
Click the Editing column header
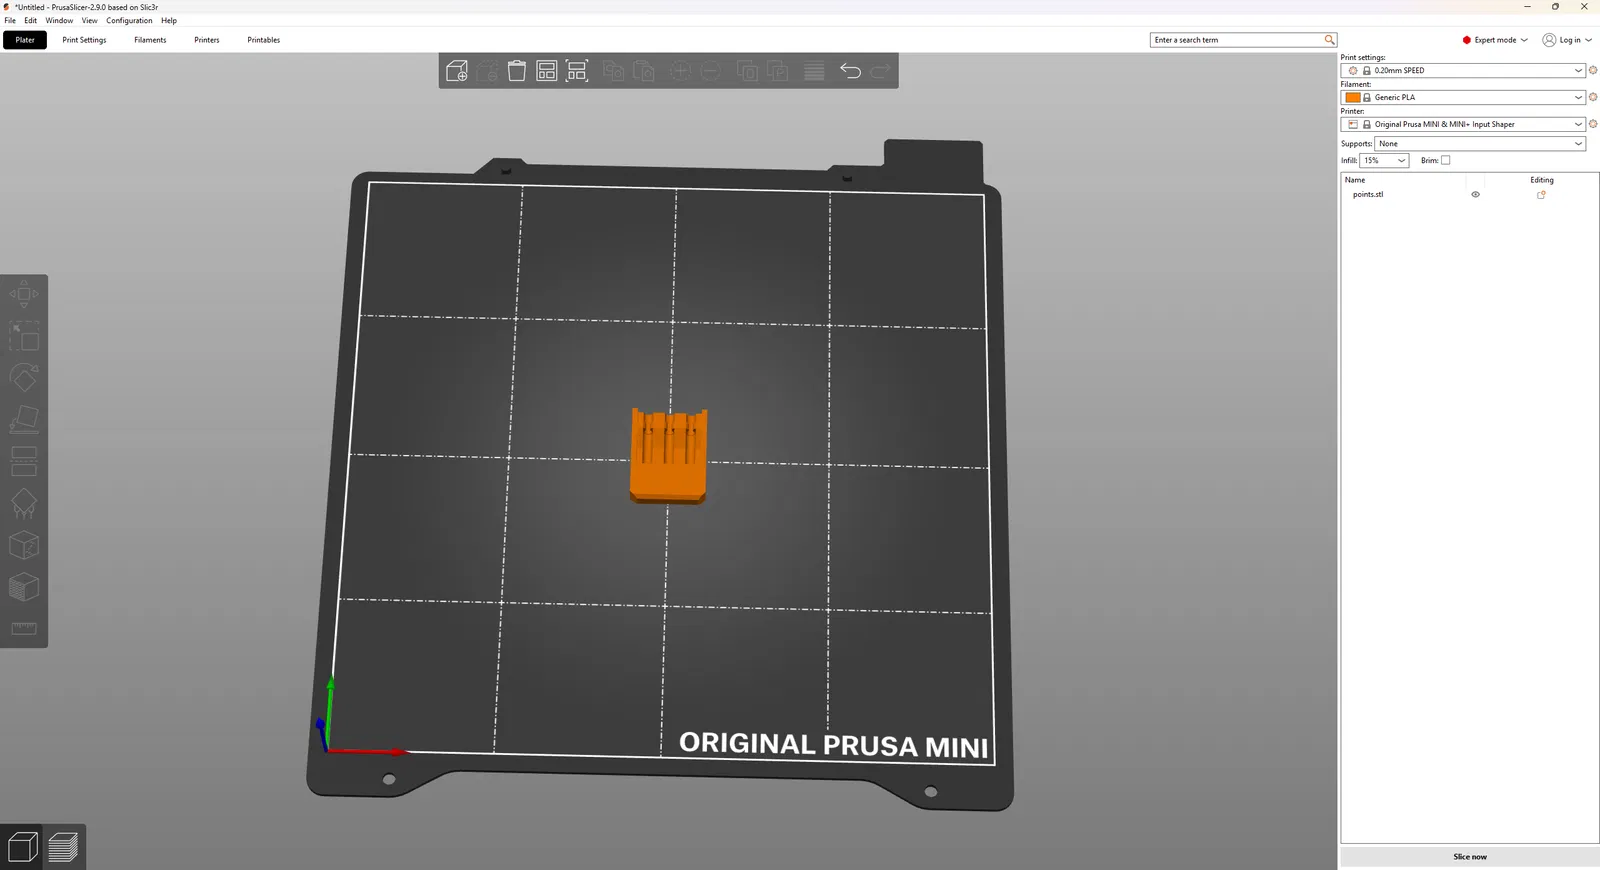click(x=1542, y=180)
